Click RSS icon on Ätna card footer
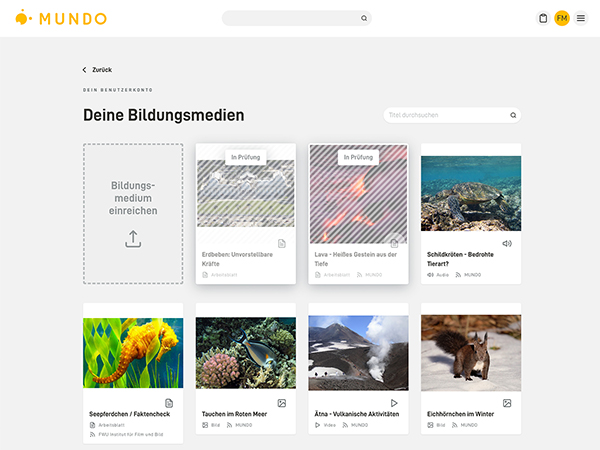This screenshot has width=600, height=450. click(345, 425)
